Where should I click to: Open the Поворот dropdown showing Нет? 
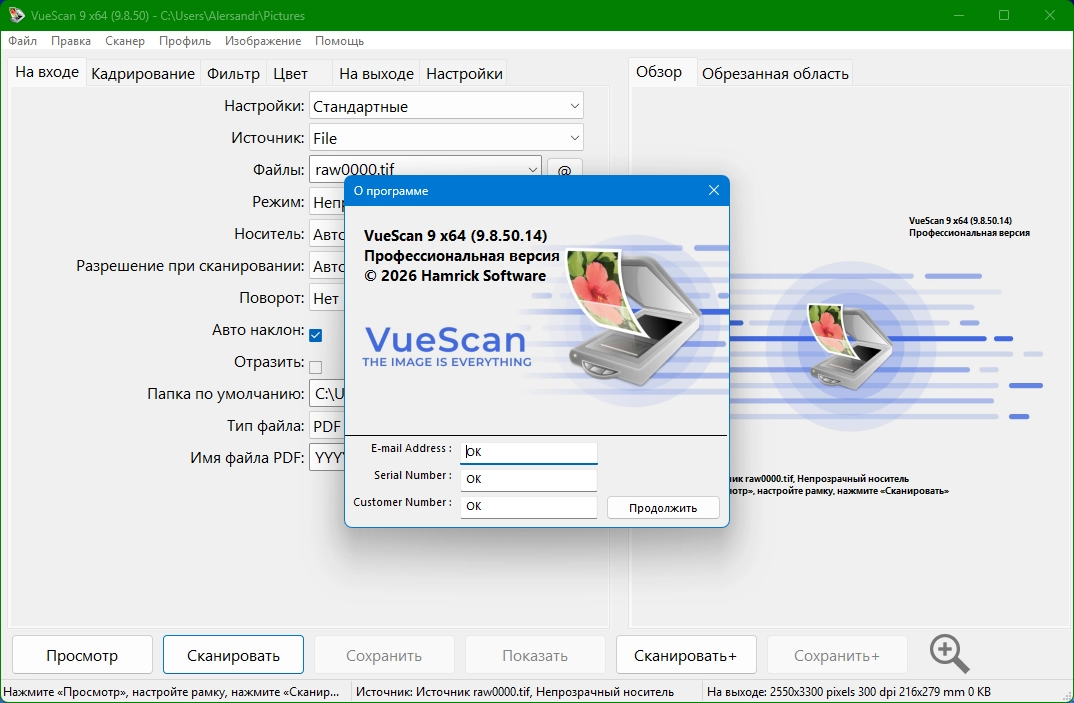tap(327, 298)
